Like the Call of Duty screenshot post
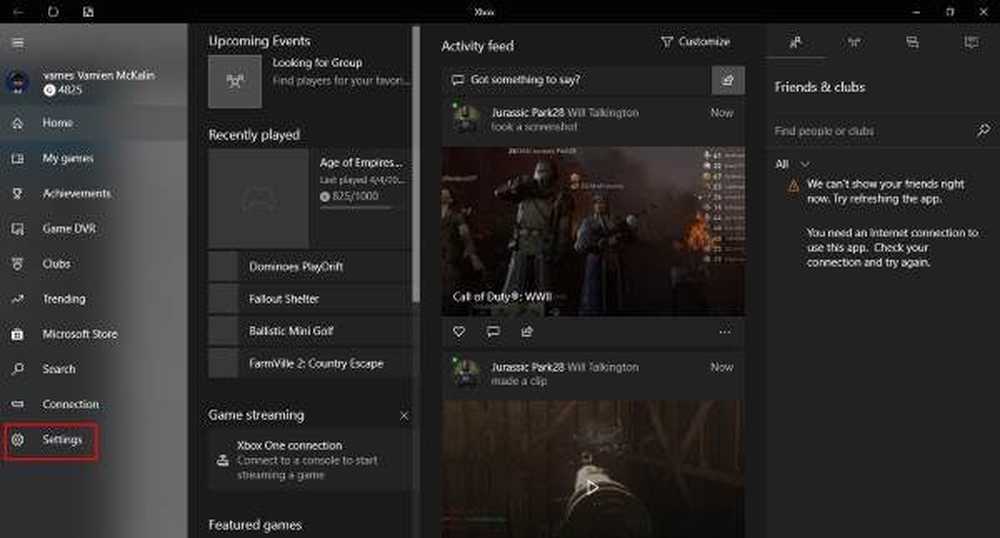The image size is (1000, 538). click(x=459, y=331)
